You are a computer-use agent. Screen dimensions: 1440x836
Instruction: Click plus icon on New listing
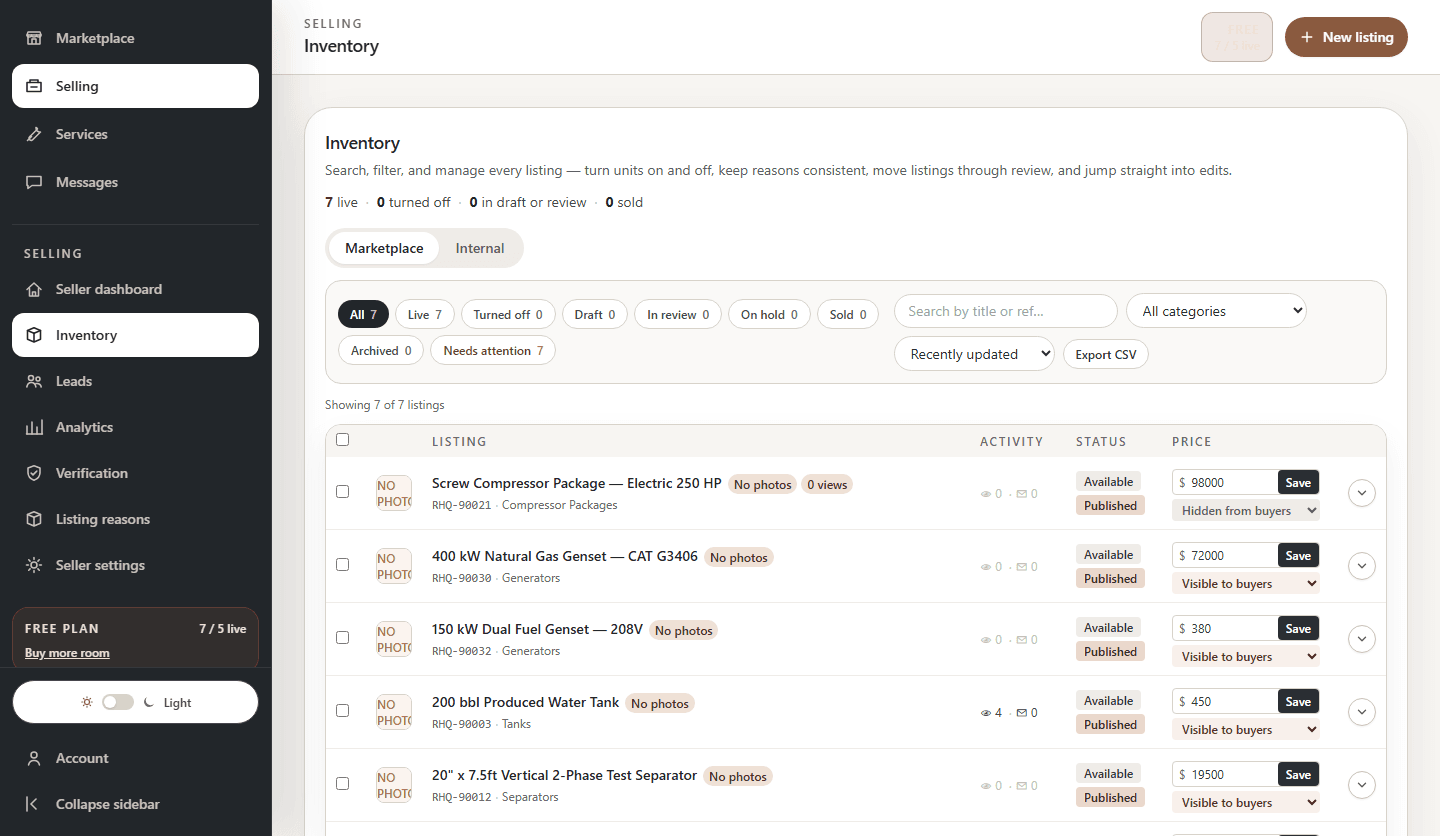pyautogui.click(x=1307, y=37)
